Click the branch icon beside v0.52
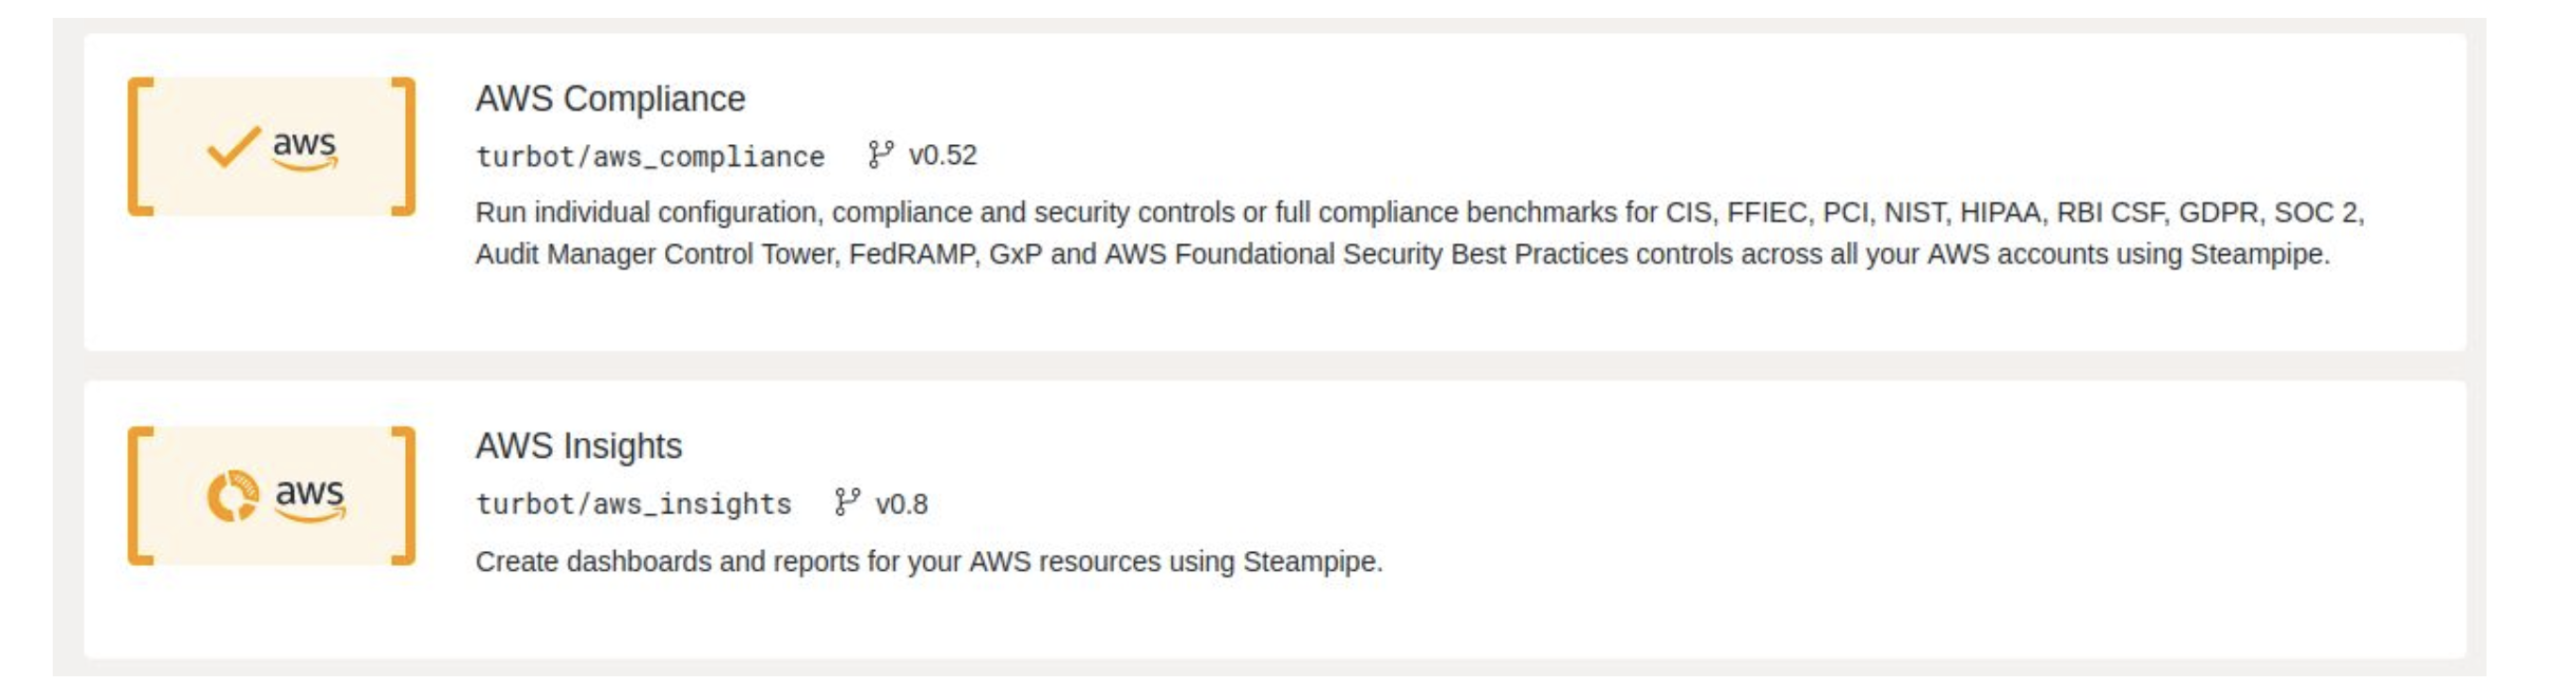 pos(879,155)
